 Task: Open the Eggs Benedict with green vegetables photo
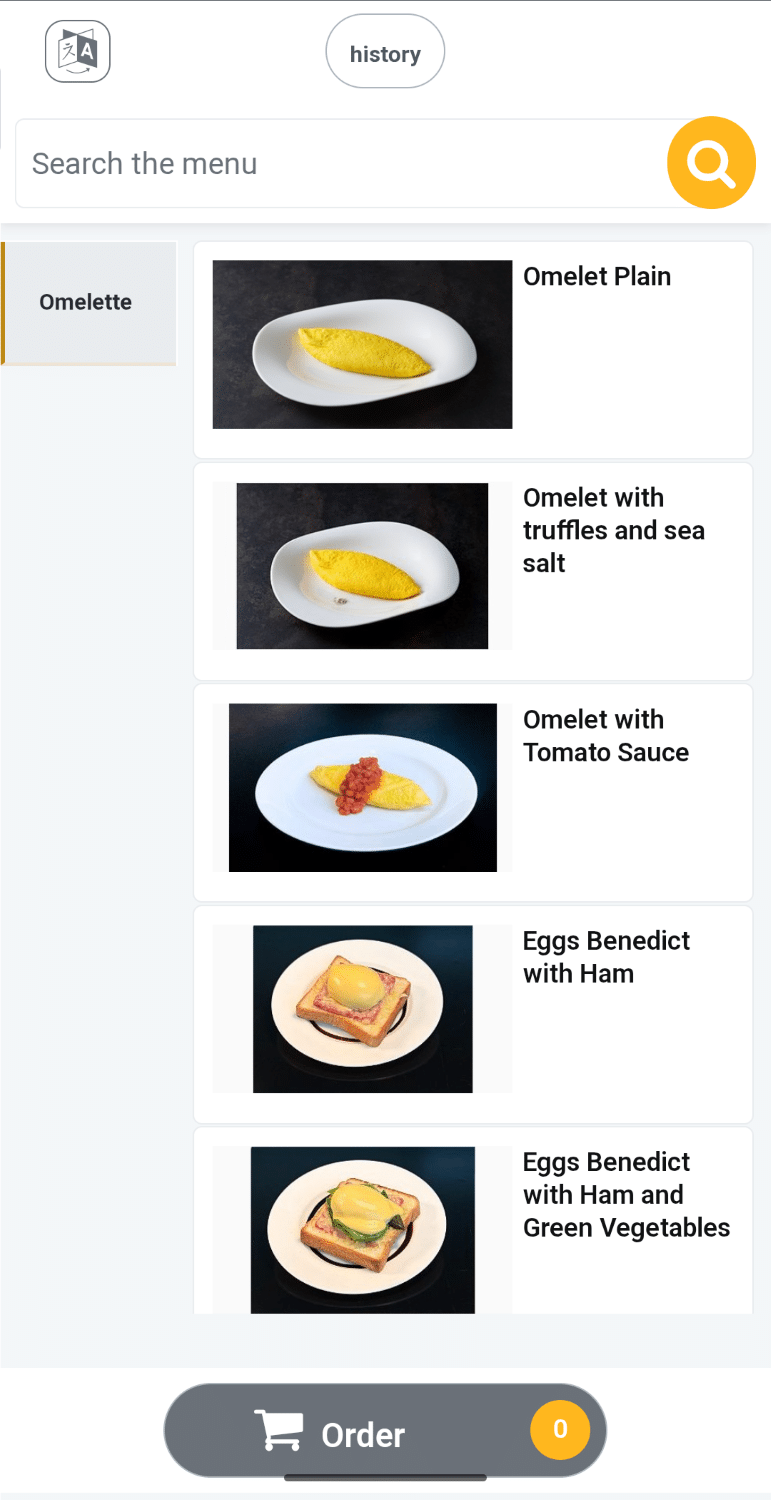362,1230
